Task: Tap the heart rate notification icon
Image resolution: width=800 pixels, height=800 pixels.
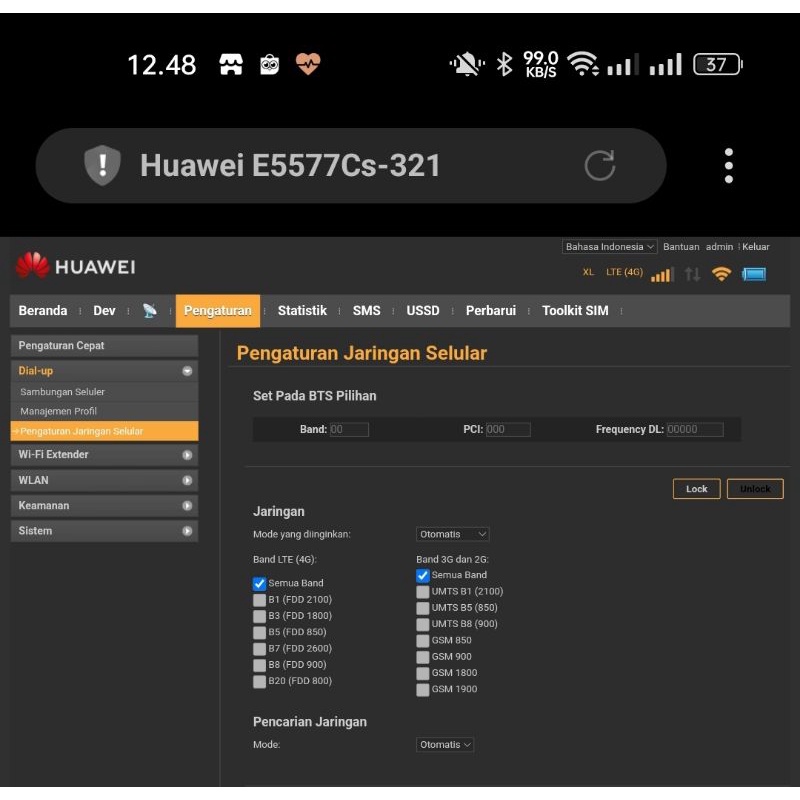Action: (x=308, y=64)
